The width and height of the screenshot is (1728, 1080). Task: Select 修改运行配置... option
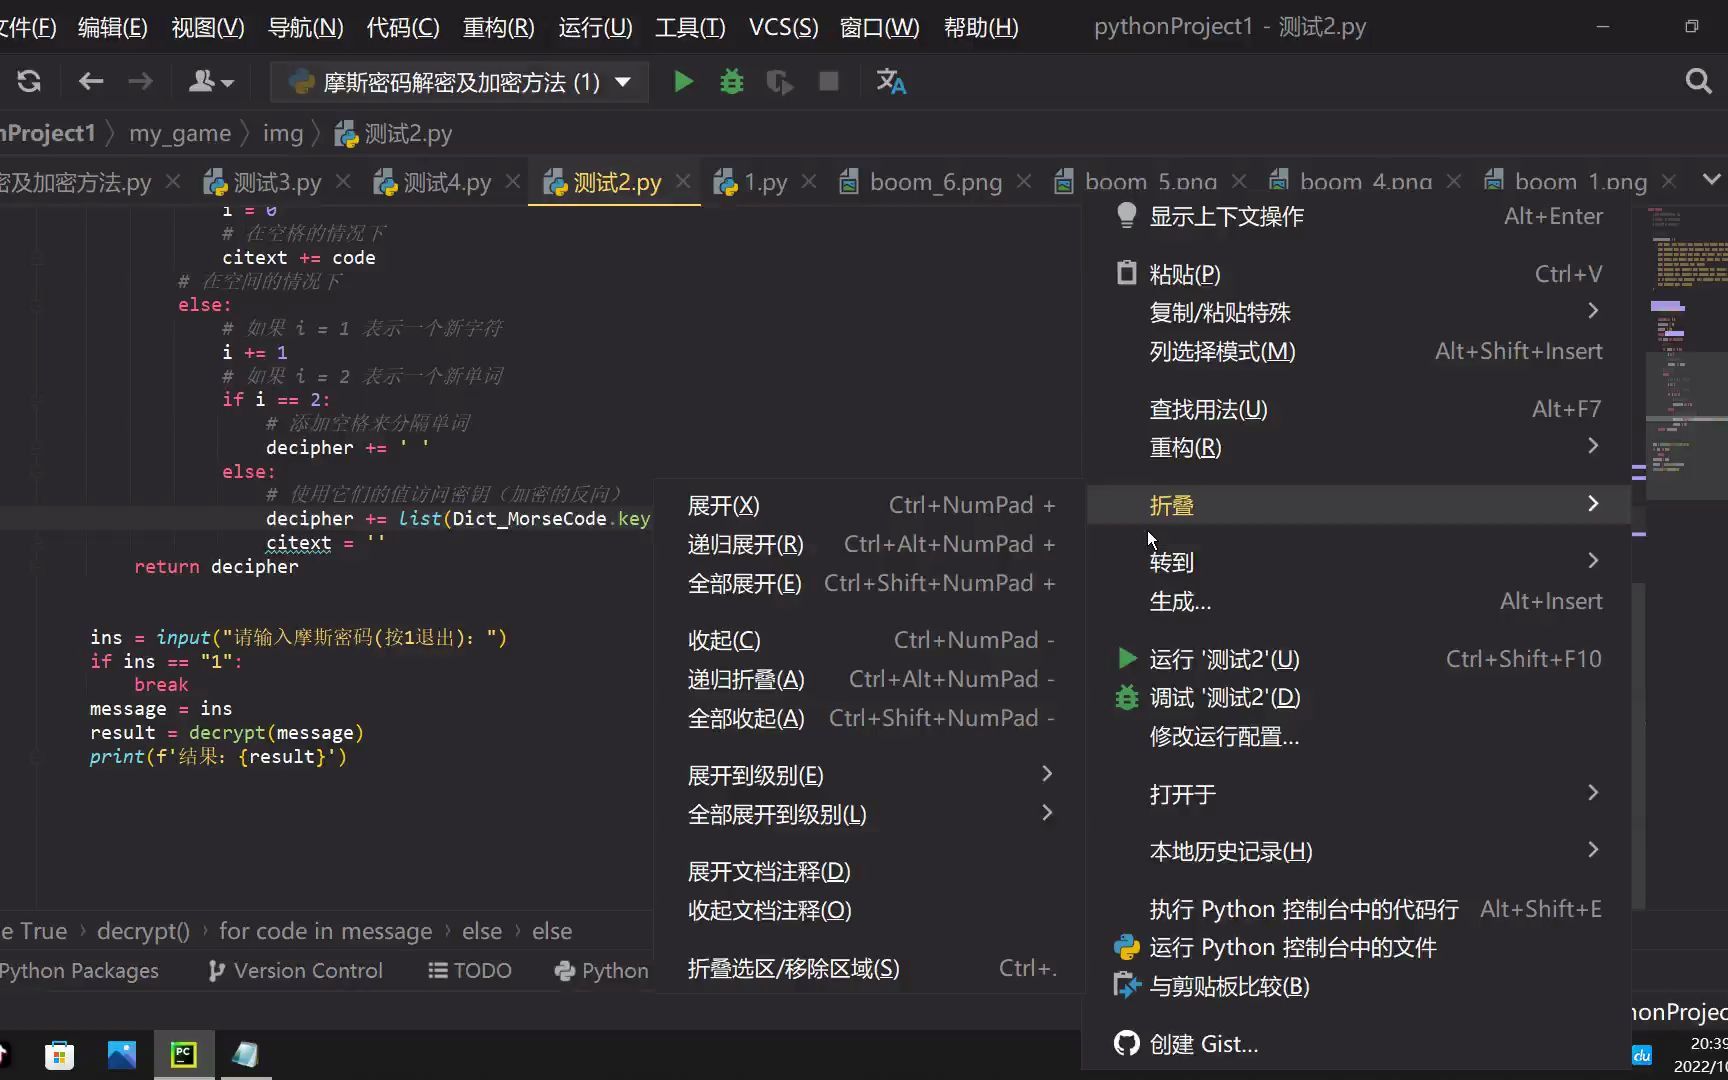[x=1358, y=736]
